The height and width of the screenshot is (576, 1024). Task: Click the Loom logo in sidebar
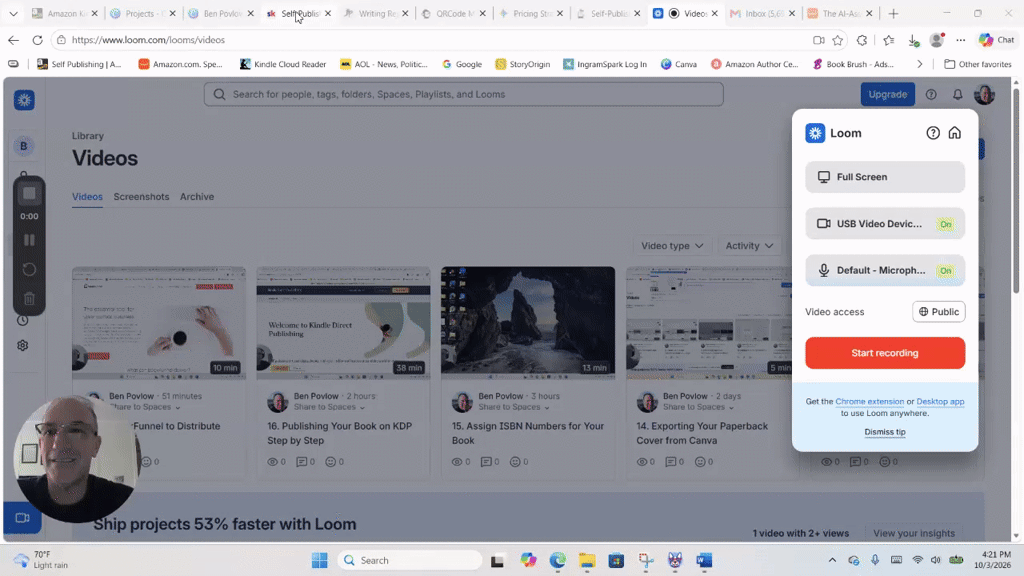(x=24, y=100)
